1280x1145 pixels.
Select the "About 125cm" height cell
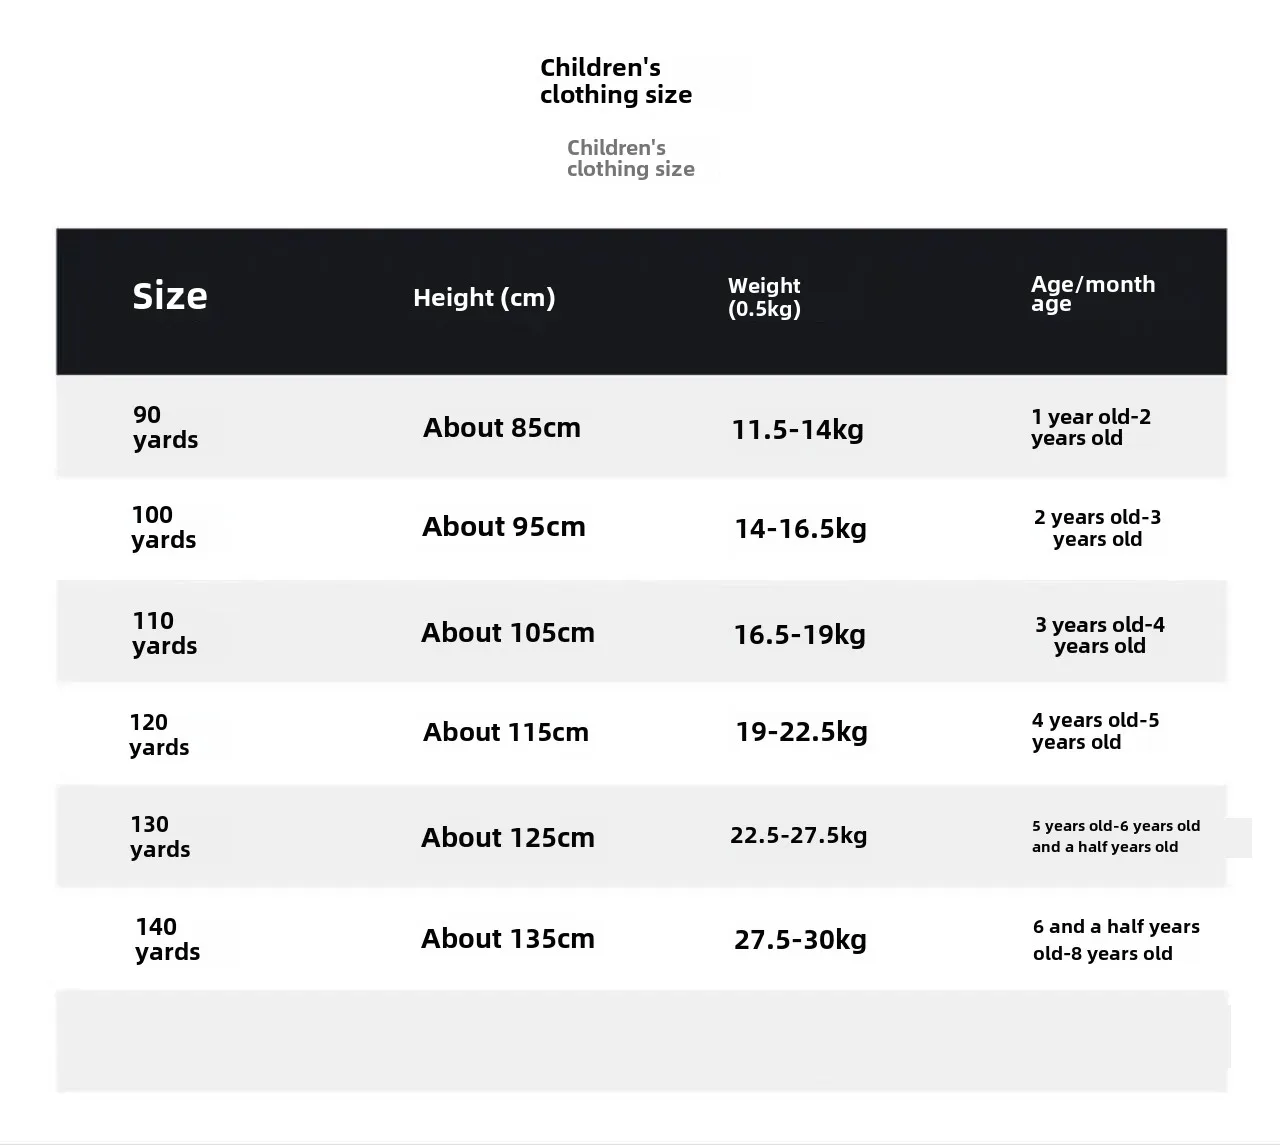point(508,838)
